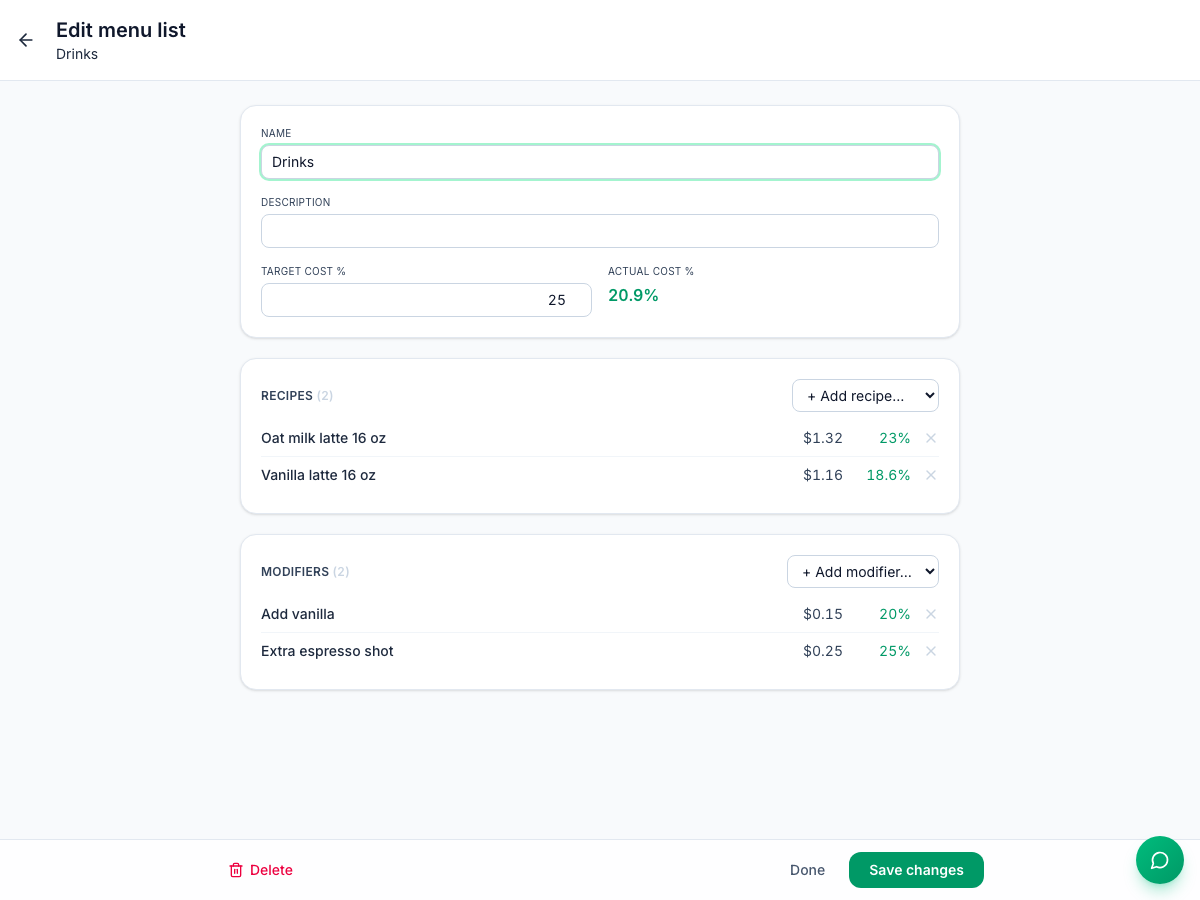1200x900 pixels.
Task: Click the Modifiers section heading
Action: click(295, 572)
